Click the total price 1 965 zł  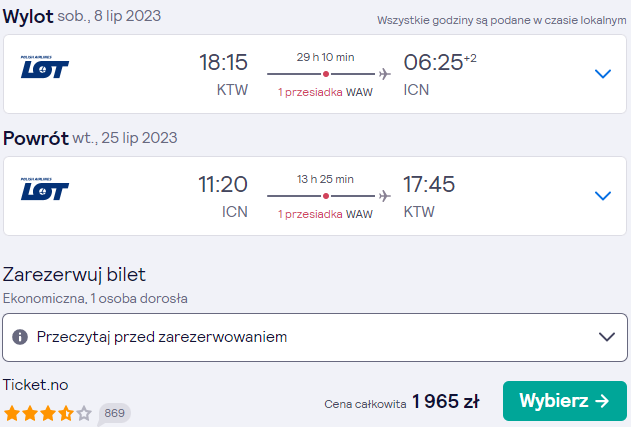[x=446, y=401]
